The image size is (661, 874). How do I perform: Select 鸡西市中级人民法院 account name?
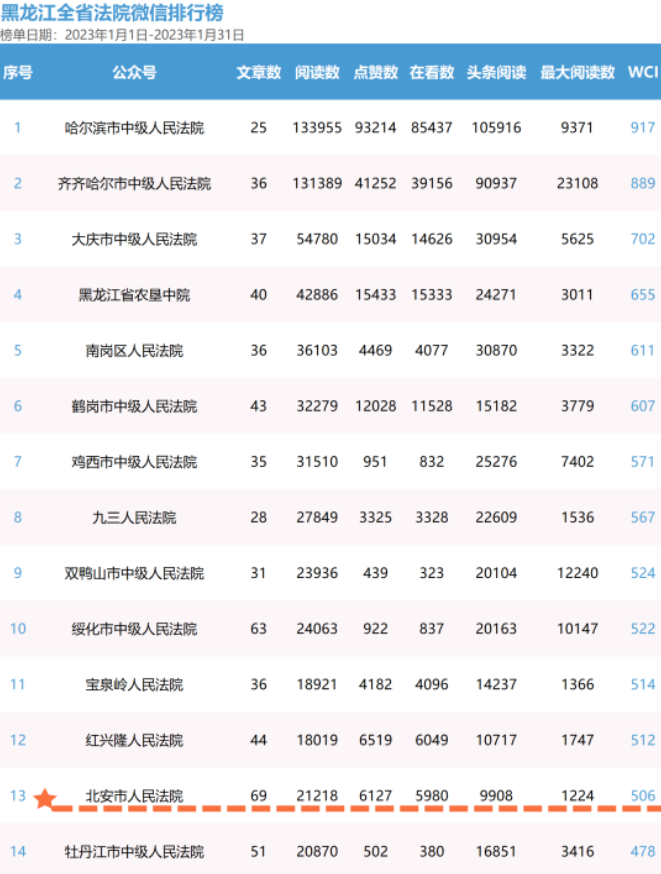134,462
